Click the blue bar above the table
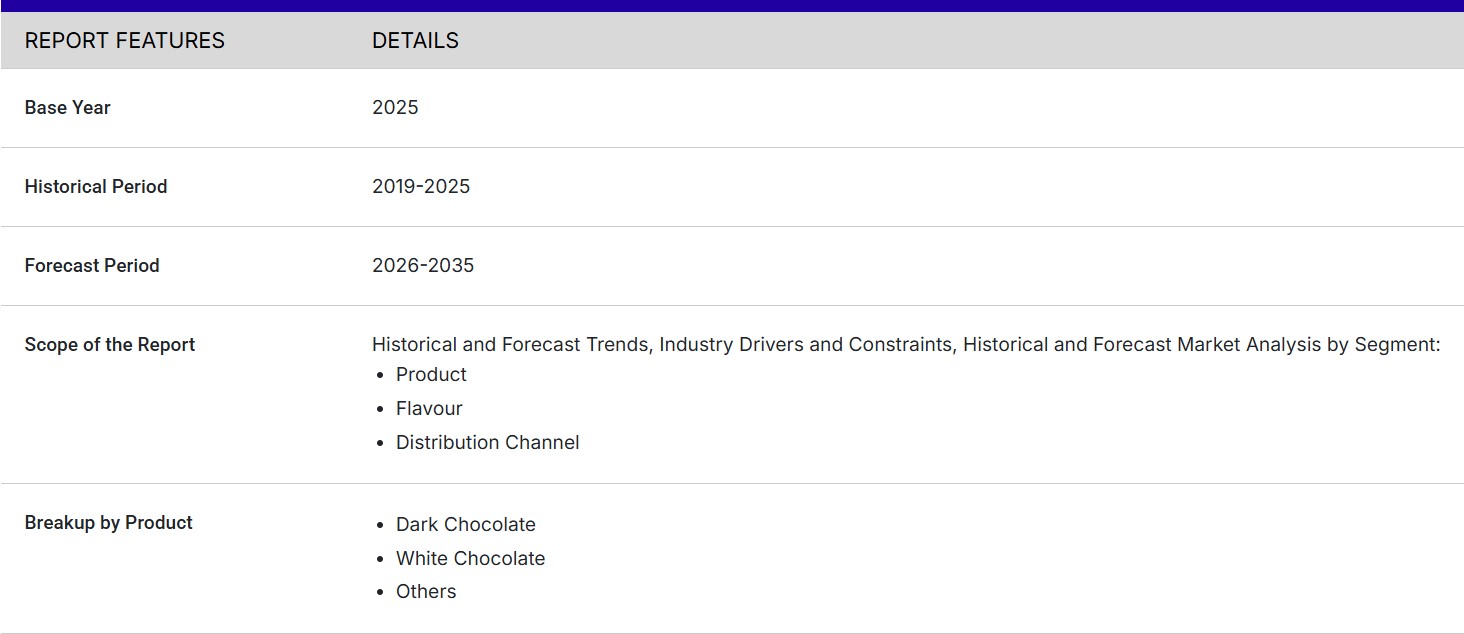The height and width of the screenshot is (634, 1464). [732, 6]
